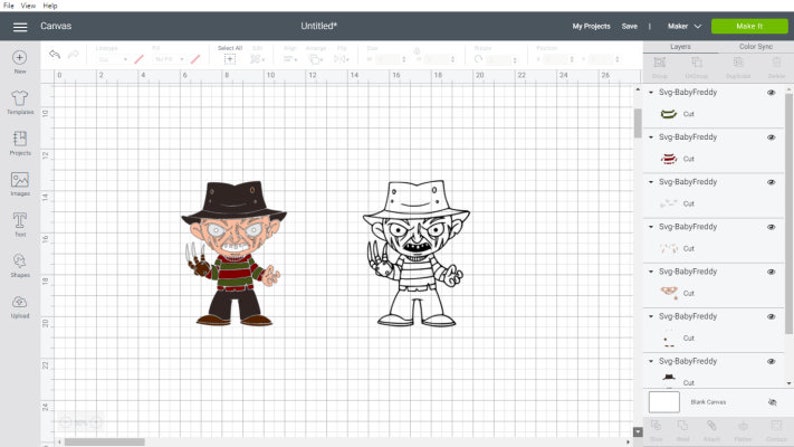This screenshot has width=794, height=447.
Task: Open the Align dropdown
Action: pos(290,59)
